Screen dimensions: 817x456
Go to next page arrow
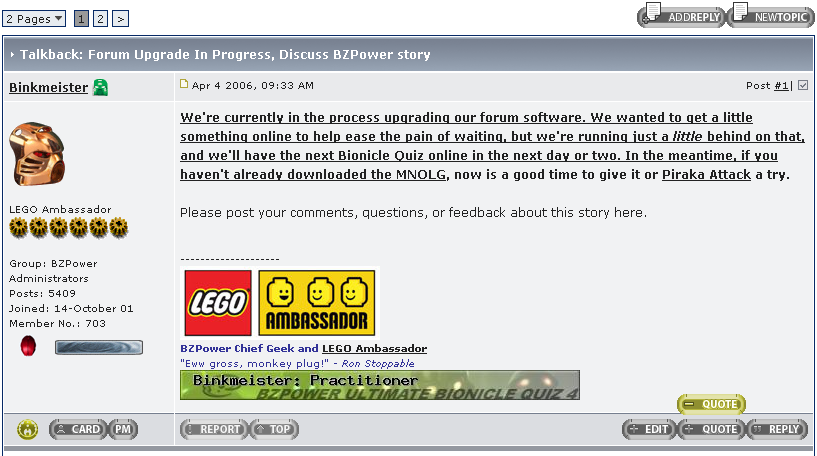pyautogui.click(x=120, y=19)
